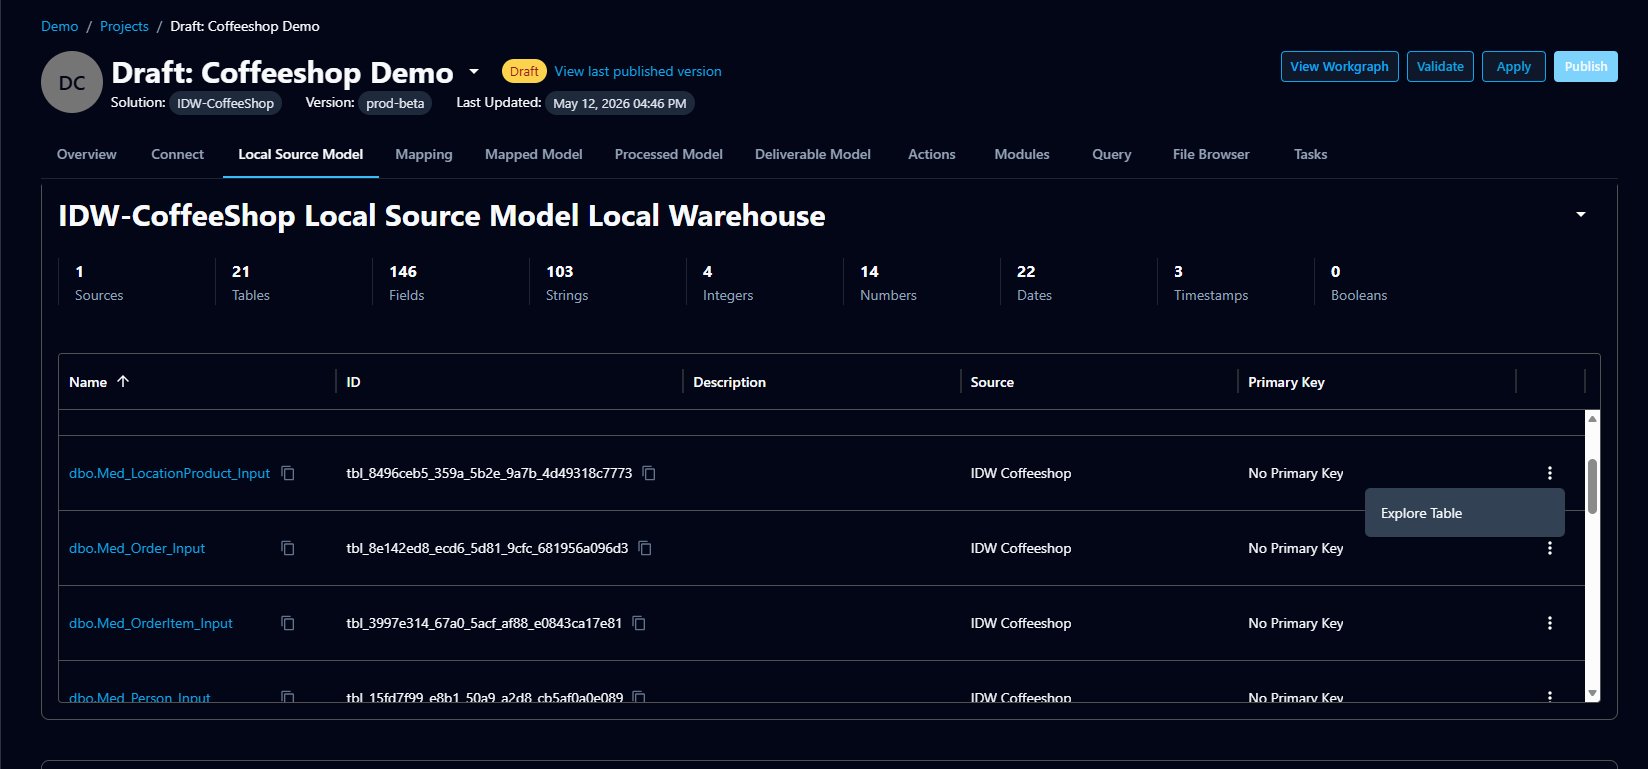Copy ID tbl_8e142ed8_ecd6_5d81_9cfc_681956a096d3

coord(645,548)
